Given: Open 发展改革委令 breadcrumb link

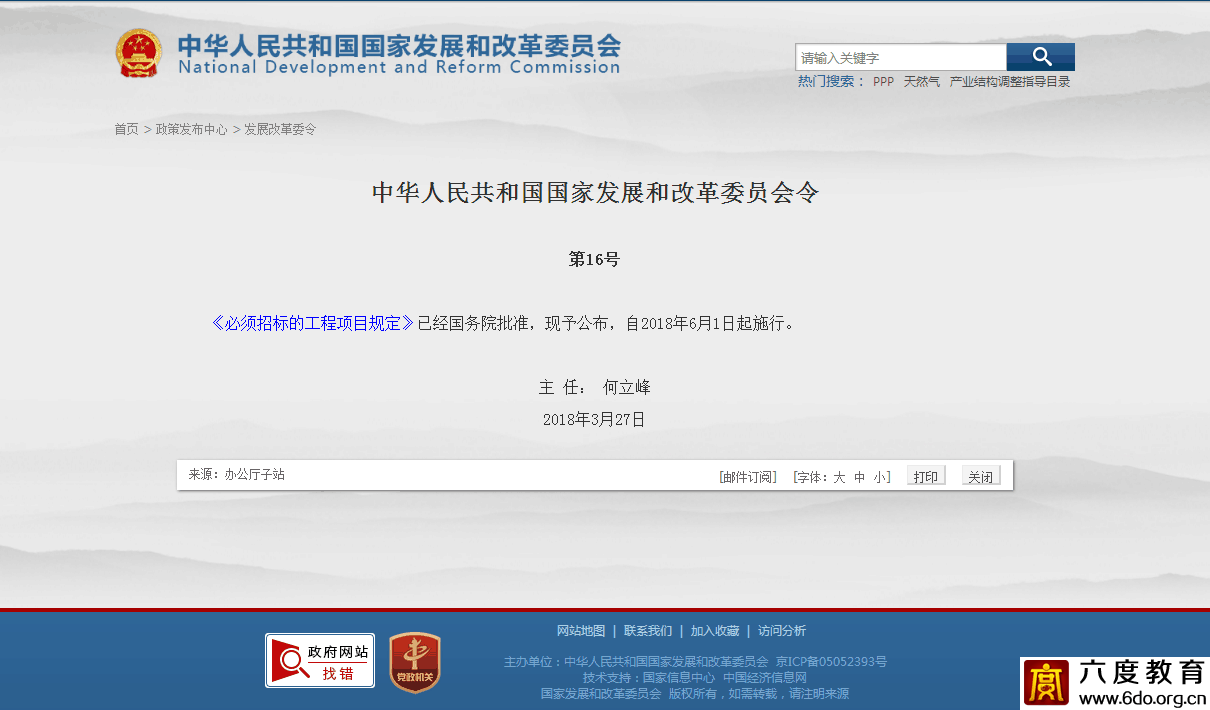Looking at the screenshot, I should point(280,129).
